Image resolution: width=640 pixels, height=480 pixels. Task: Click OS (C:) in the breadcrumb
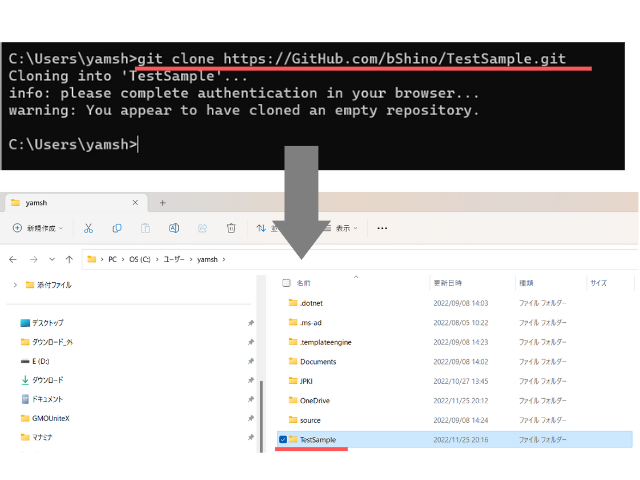point(140,260)
